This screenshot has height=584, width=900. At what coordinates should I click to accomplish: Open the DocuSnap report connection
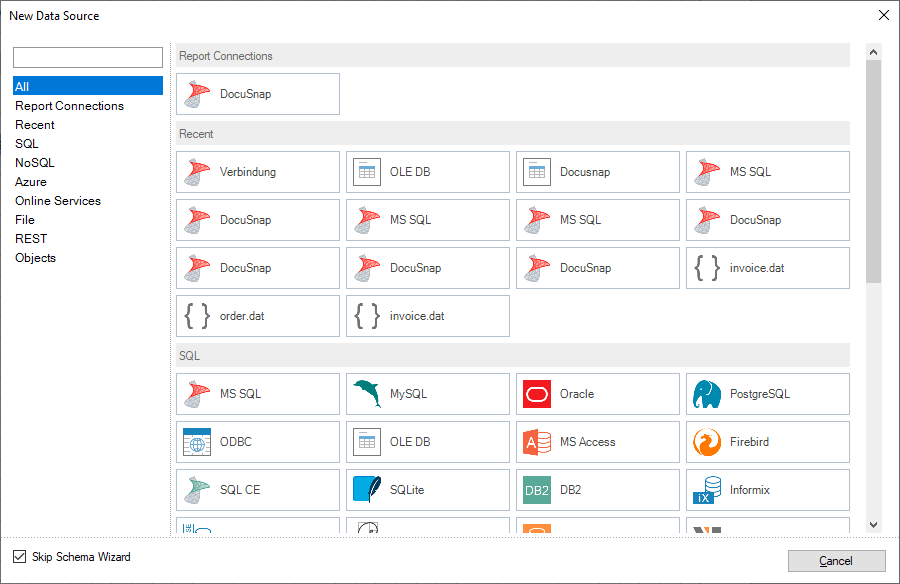coord(258,94)
